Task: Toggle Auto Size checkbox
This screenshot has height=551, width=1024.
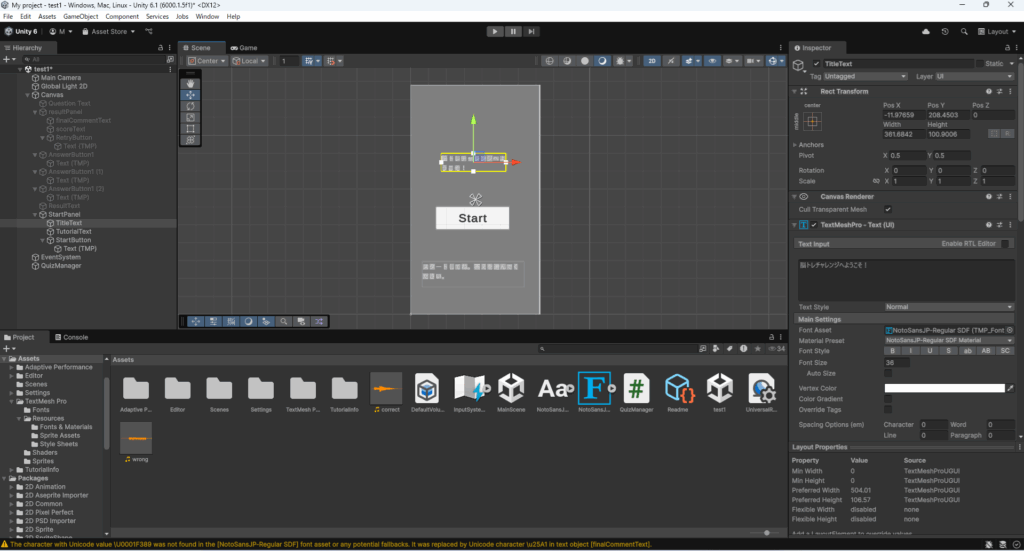Action: 888,373
